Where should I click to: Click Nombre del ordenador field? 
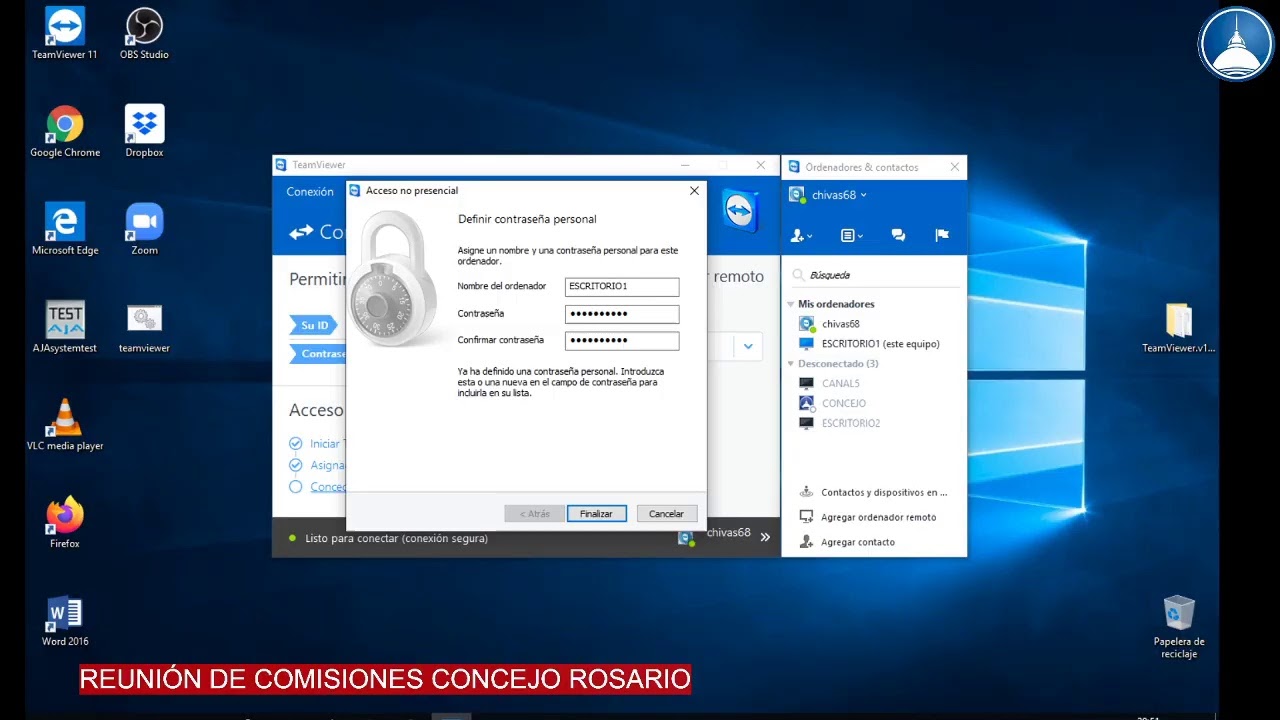click(622, 287)
